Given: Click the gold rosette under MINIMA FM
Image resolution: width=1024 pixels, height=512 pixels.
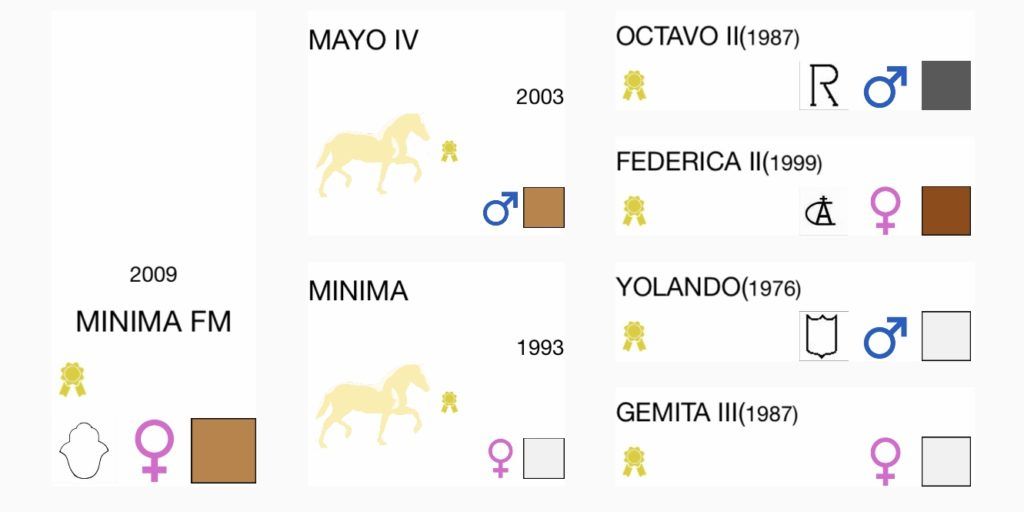Looking at the screenshot, I should click(x=72, y=379).
